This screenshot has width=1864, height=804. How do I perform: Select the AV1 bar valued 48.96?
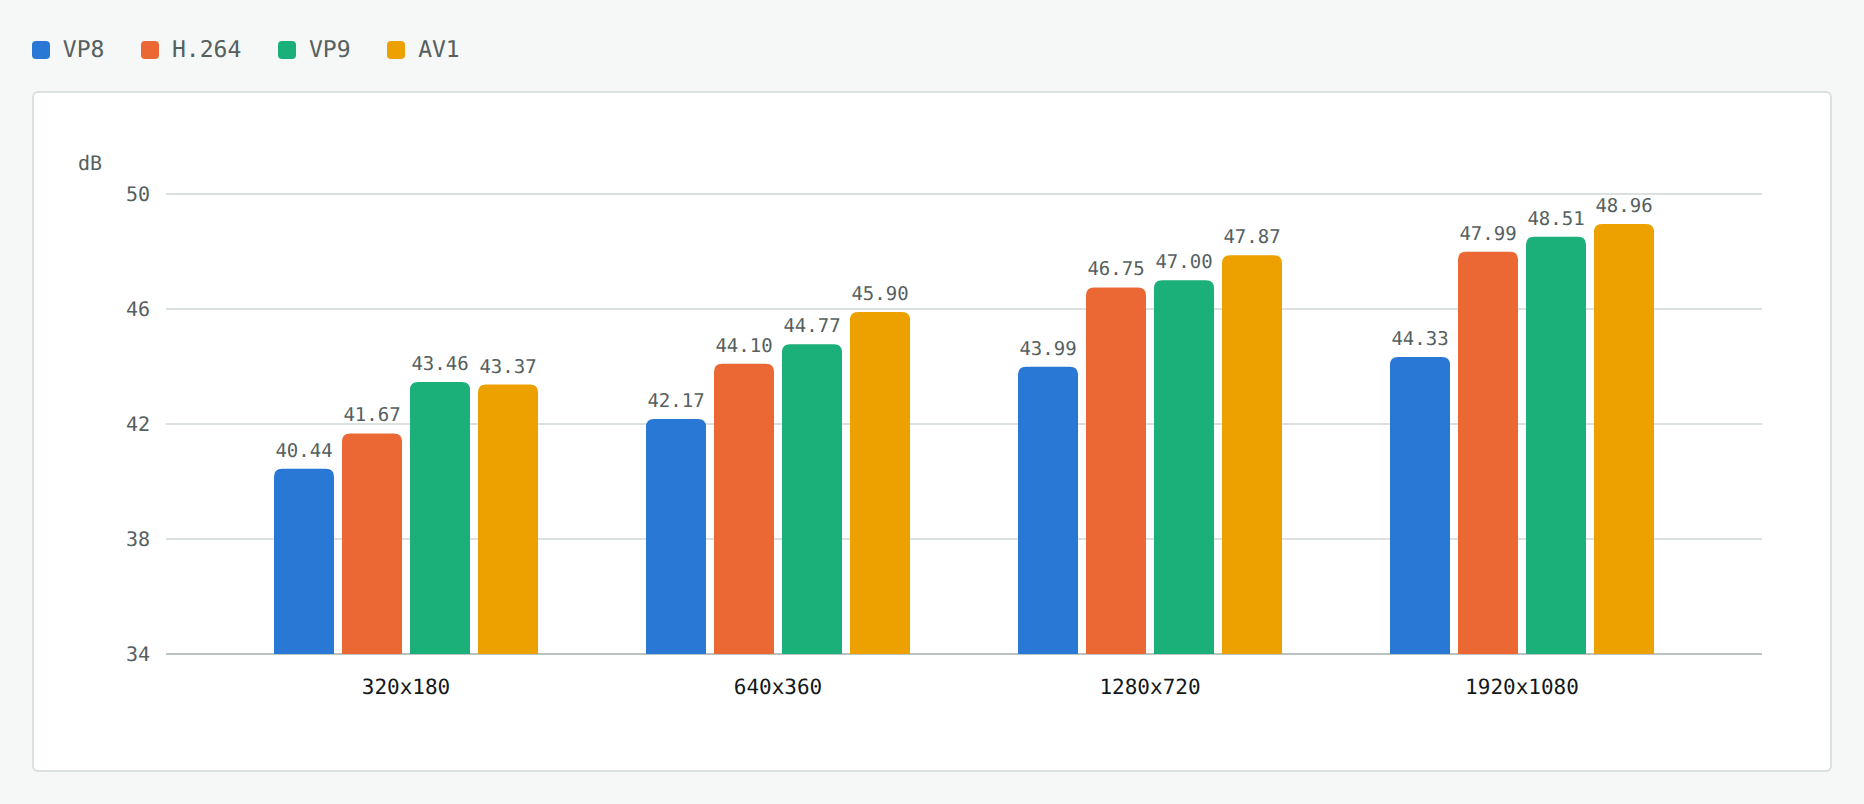coord(1624,439)
